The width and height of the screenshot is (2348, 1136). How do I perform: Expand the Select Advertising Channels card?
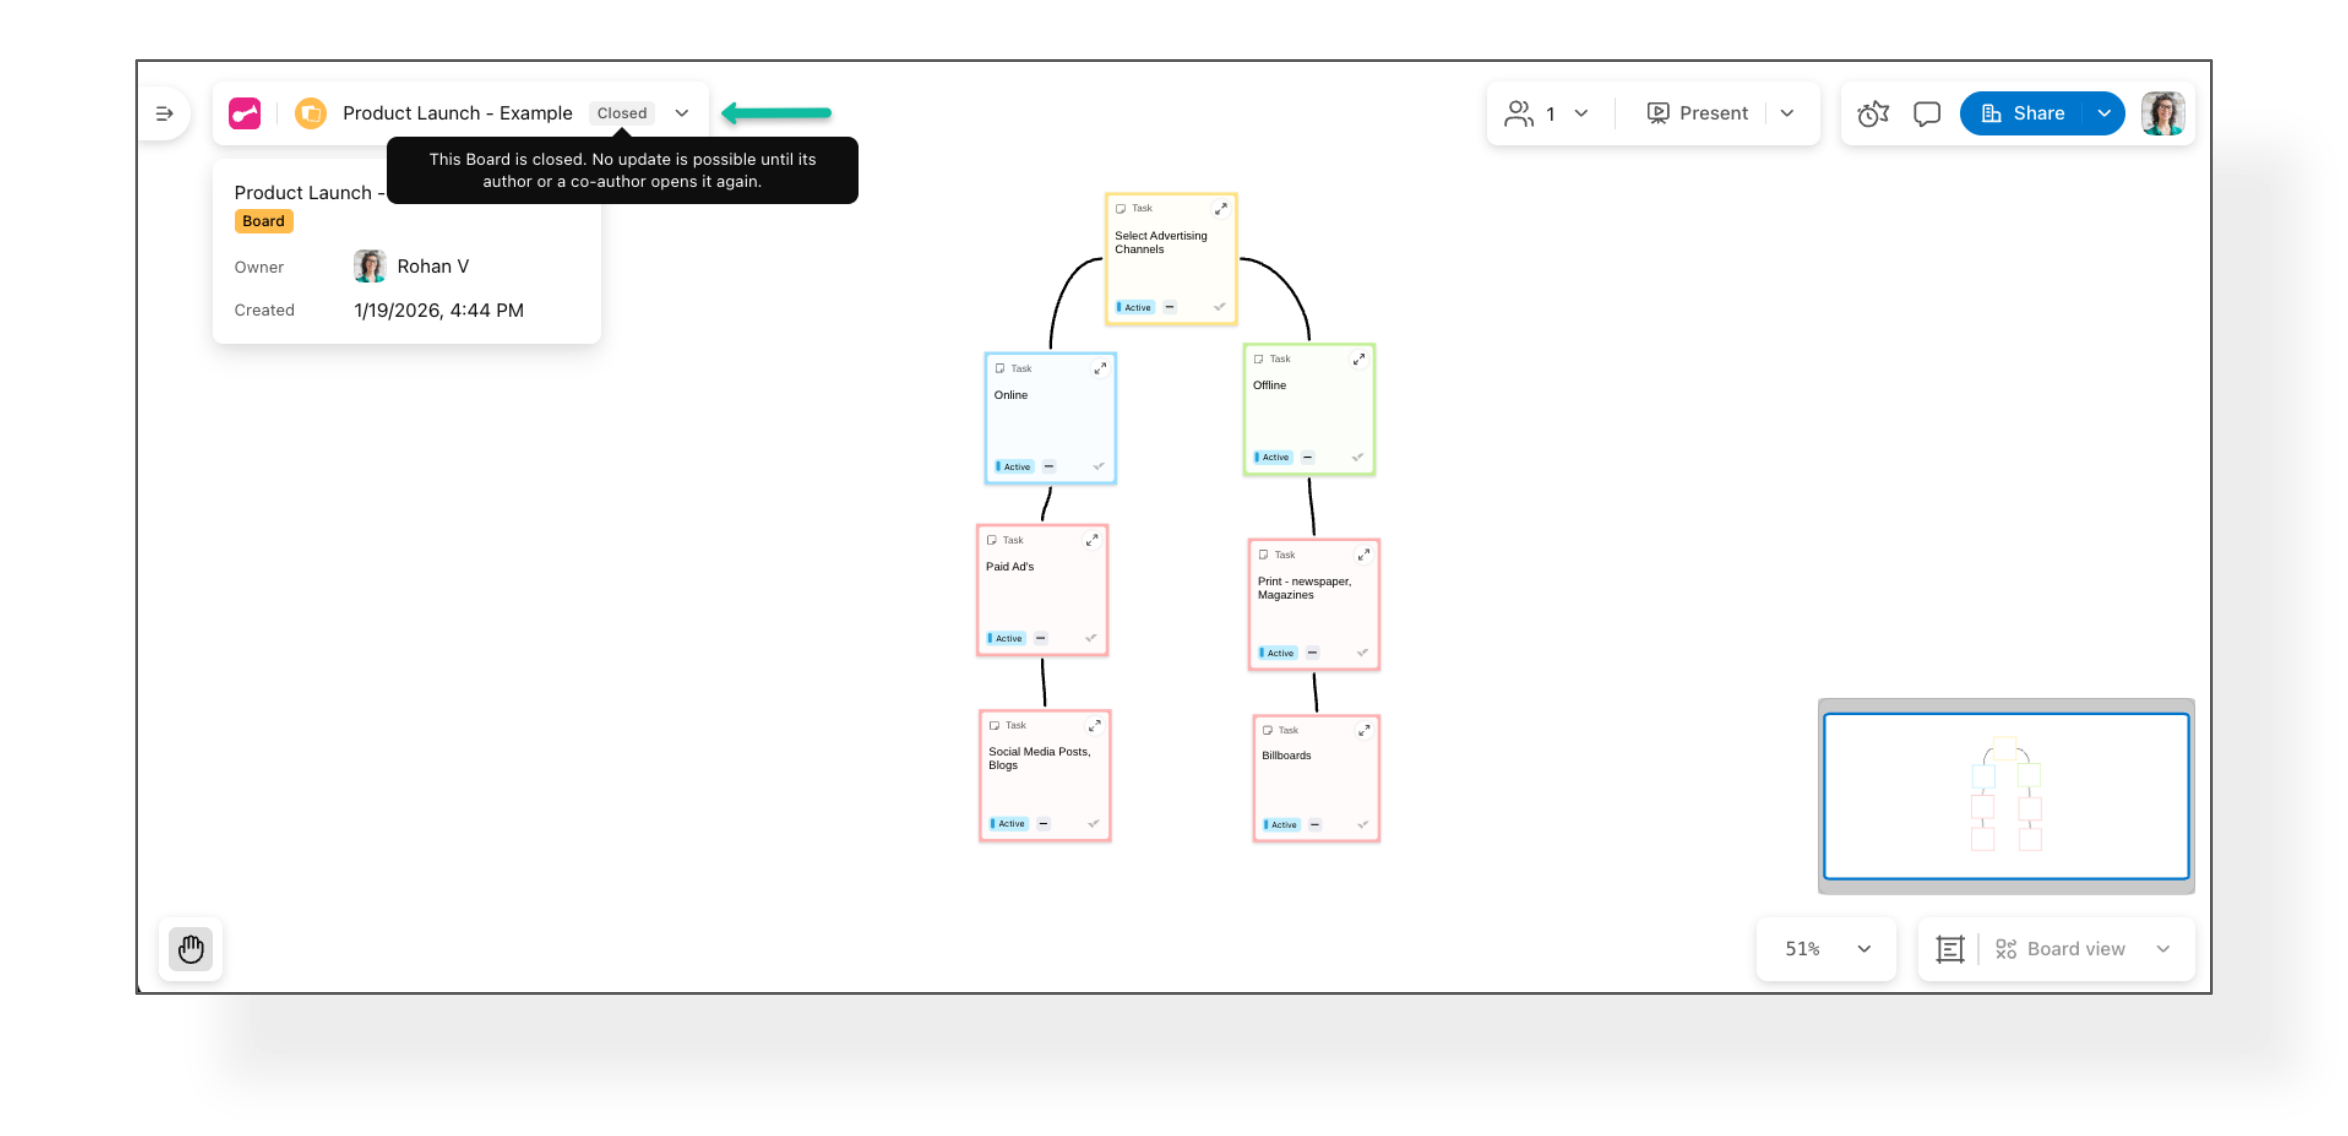(1221, 209)
